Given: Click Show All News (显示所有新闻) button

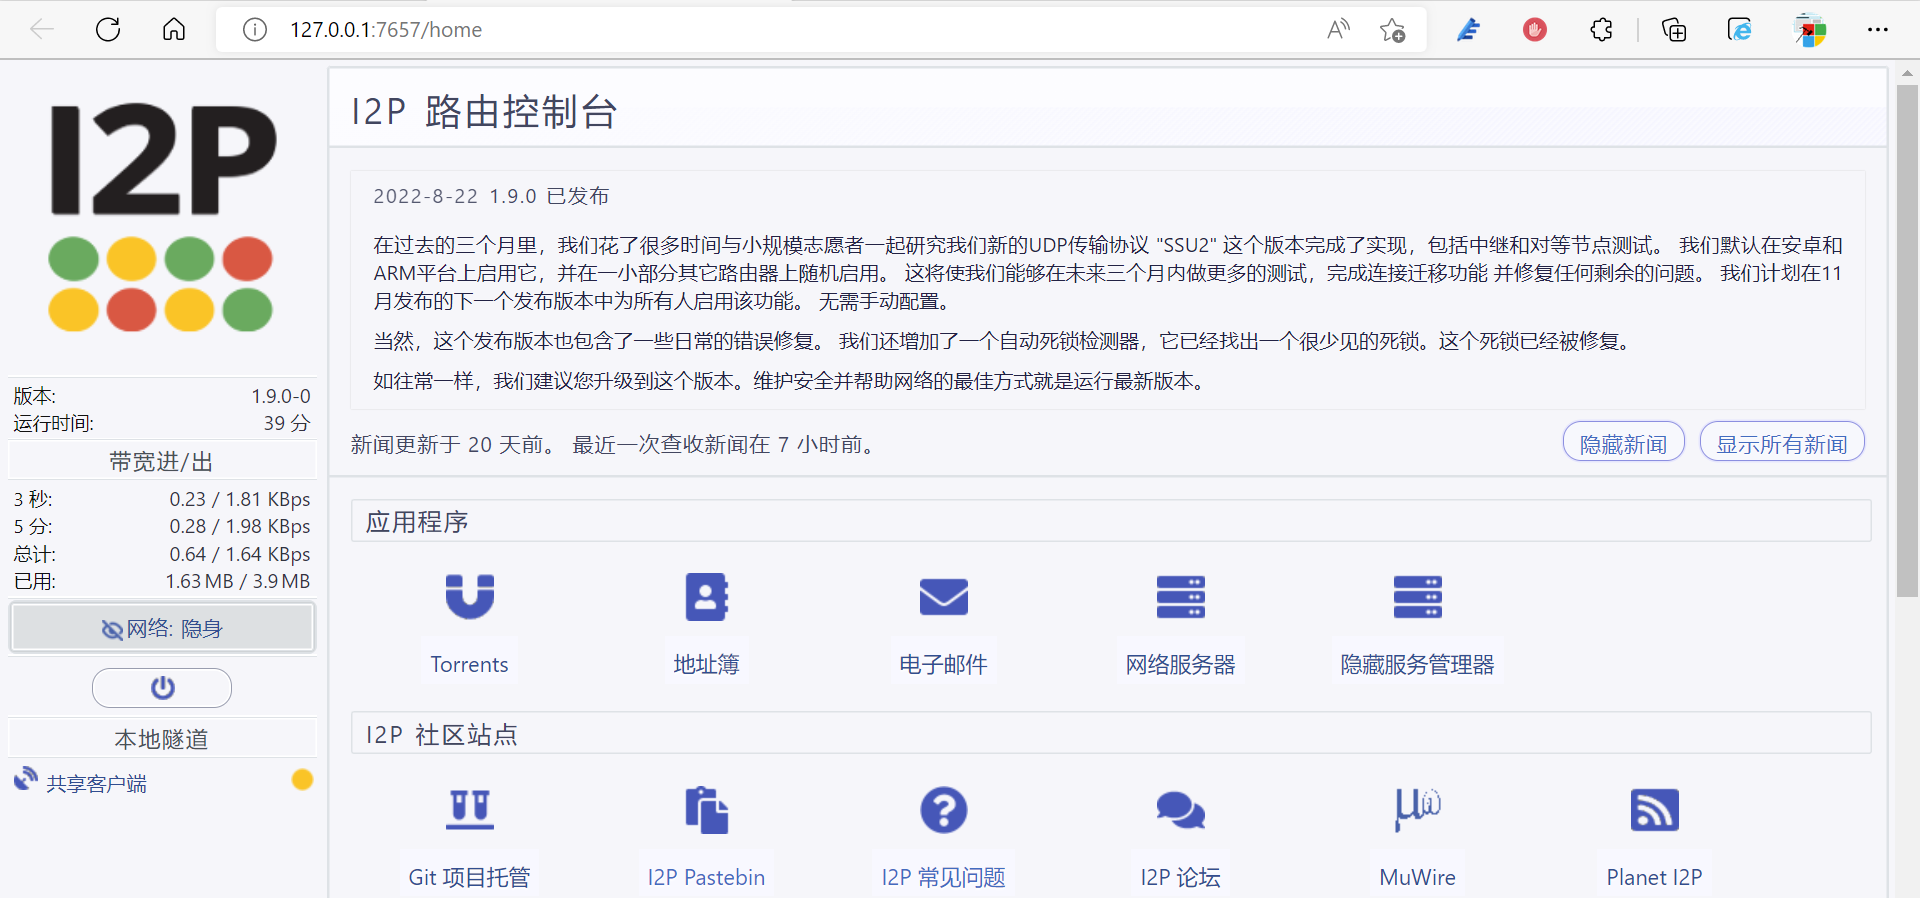Looking at the screenshot, I should pyautogui.click(x=1782, y=443).
